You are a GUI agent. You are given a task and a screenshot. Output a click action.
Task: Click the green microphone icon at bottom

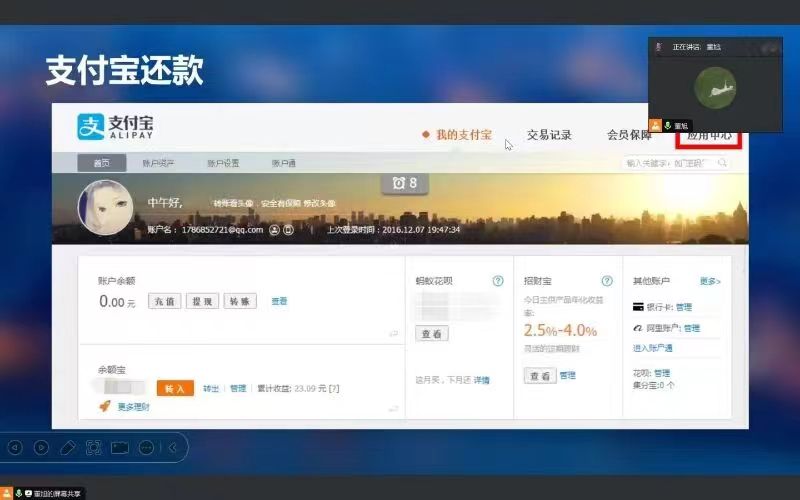pyautogui.click(x=18, y=493)
